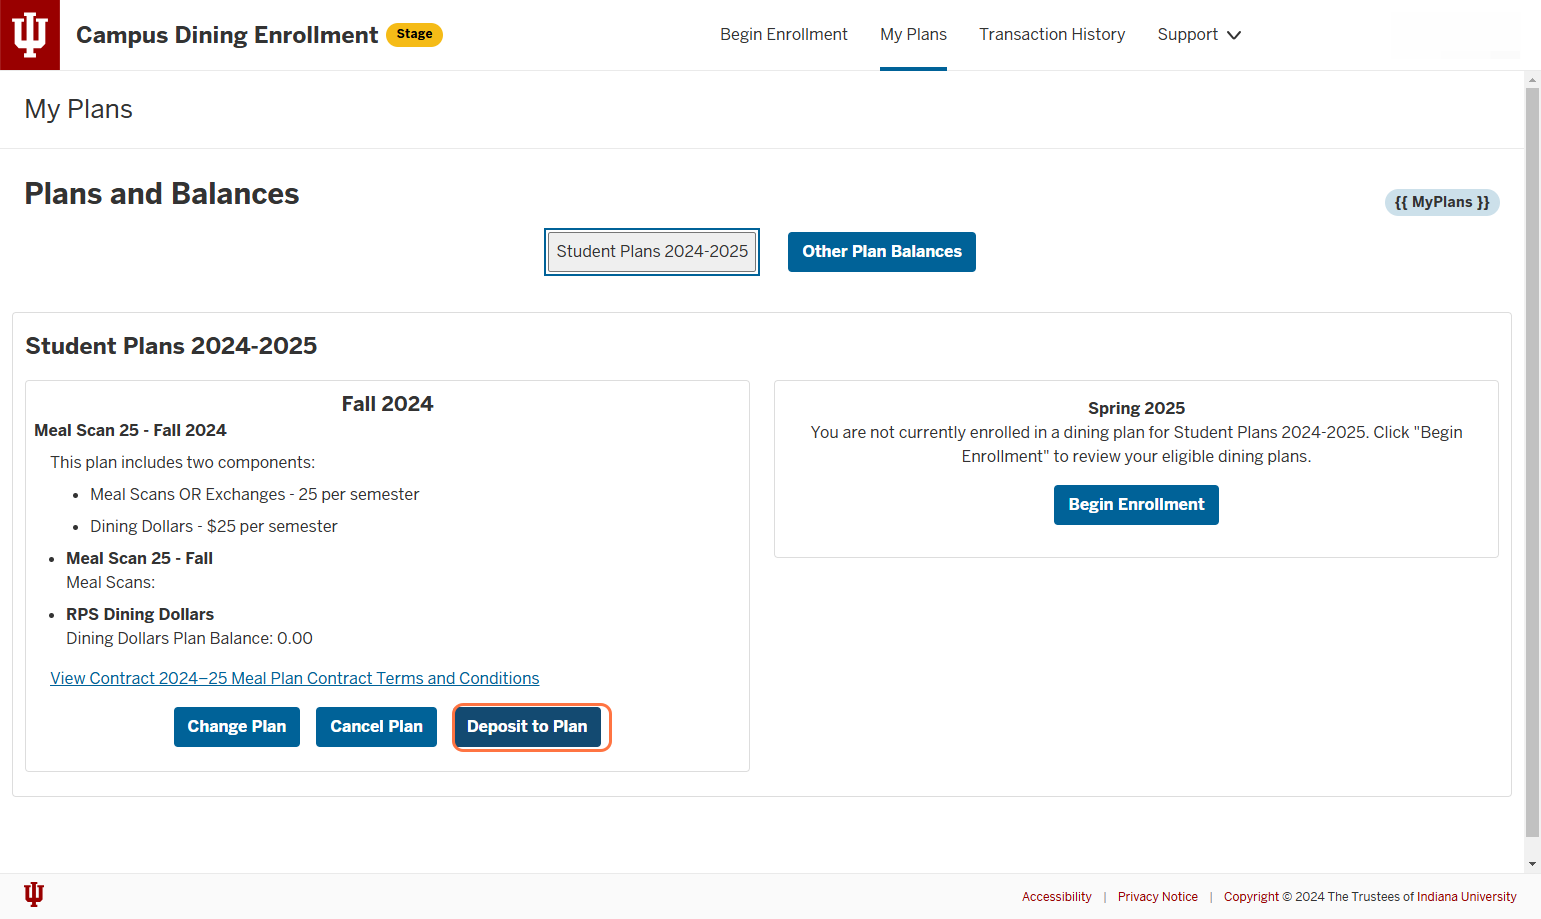Expand the Support dropdown menu
This screenshot has width=1541, height=919.
pyautogui.click(x=1199, y=35)
